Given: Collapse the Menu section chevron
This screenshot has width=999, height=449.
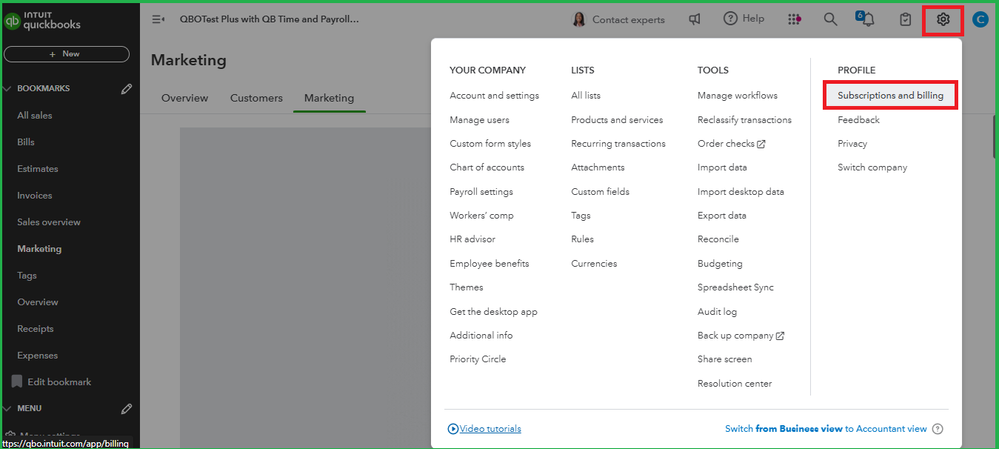Looking at the screenshot, I should click(x=8, y=408).
